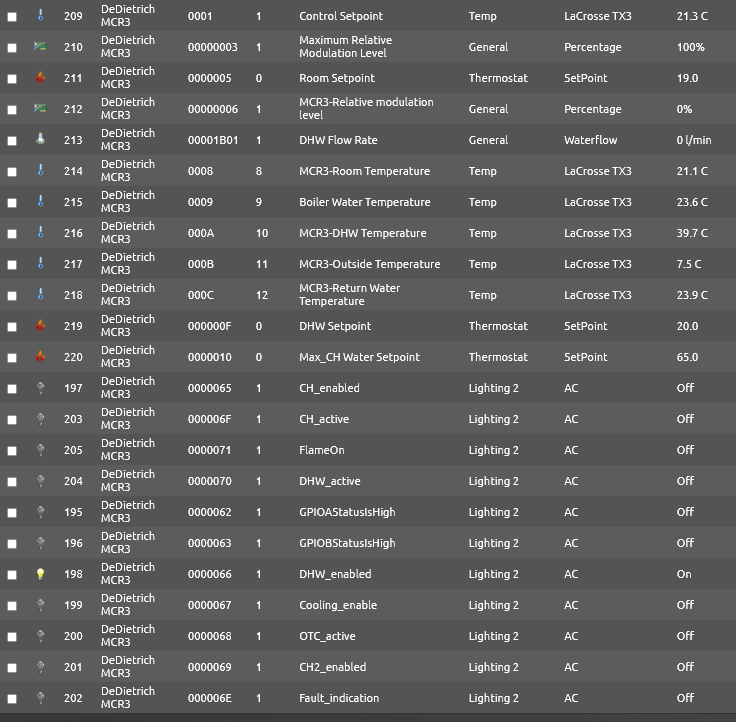Tick checkbox for DHW Flow Rate row
736x722 pixels.
pos(12,141)
